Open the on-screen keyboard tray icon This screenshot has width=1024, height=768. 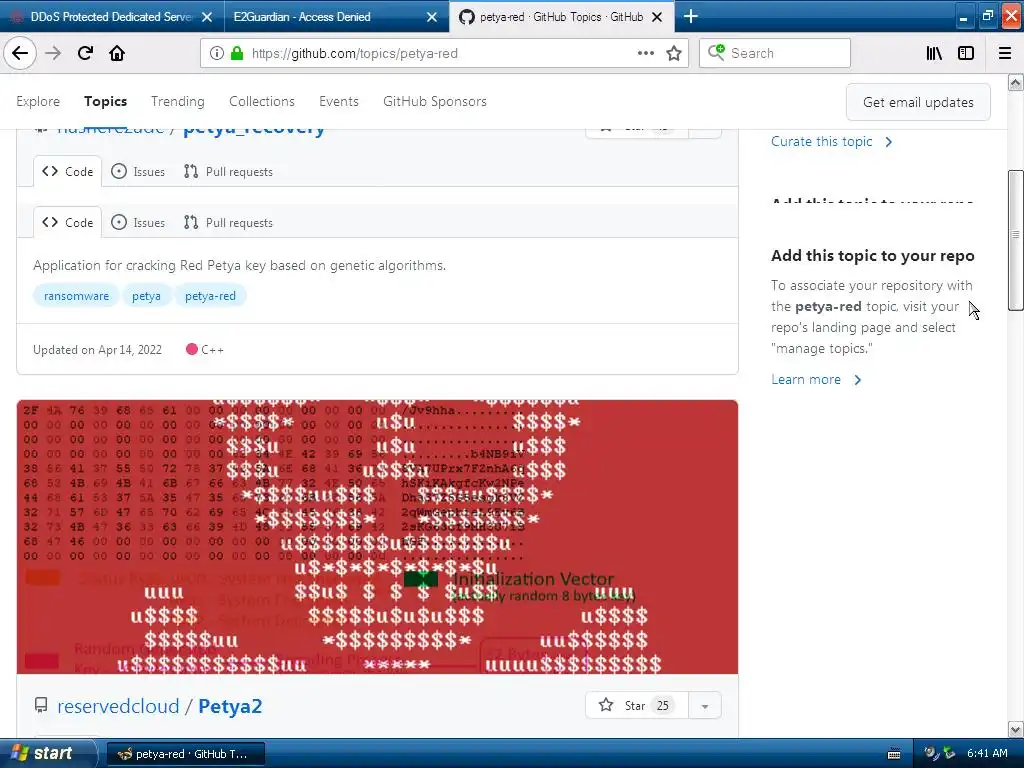894,754
